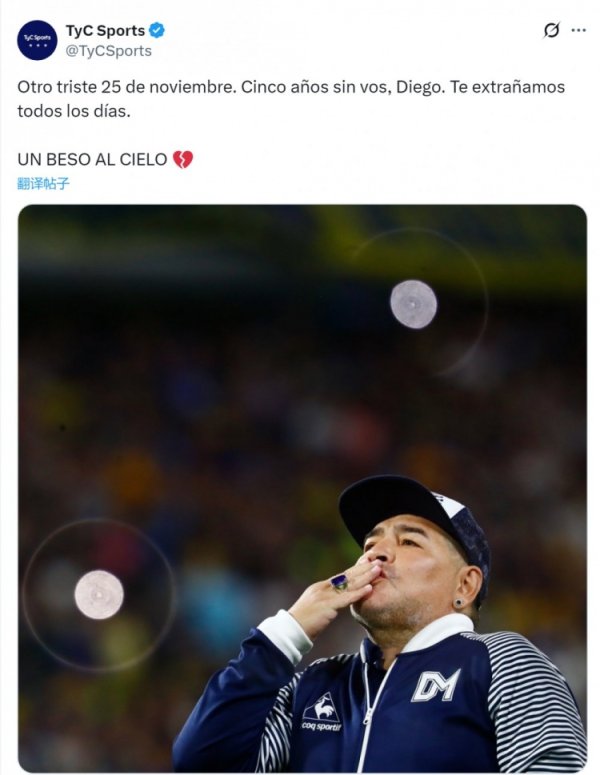Open the three-dot more options menu

(578, 30)
